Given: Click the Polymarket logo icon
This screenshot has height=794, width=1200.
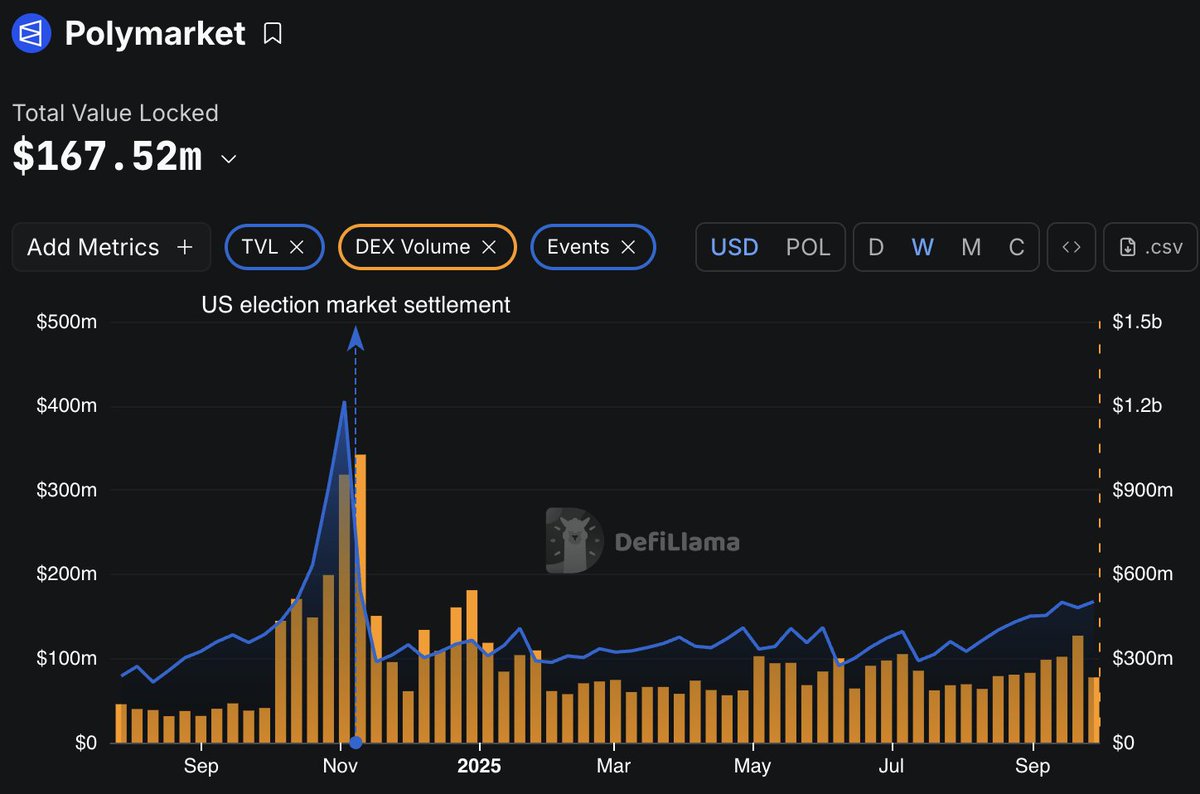Looking at the screenshot, I should click(x=32, y=33).
